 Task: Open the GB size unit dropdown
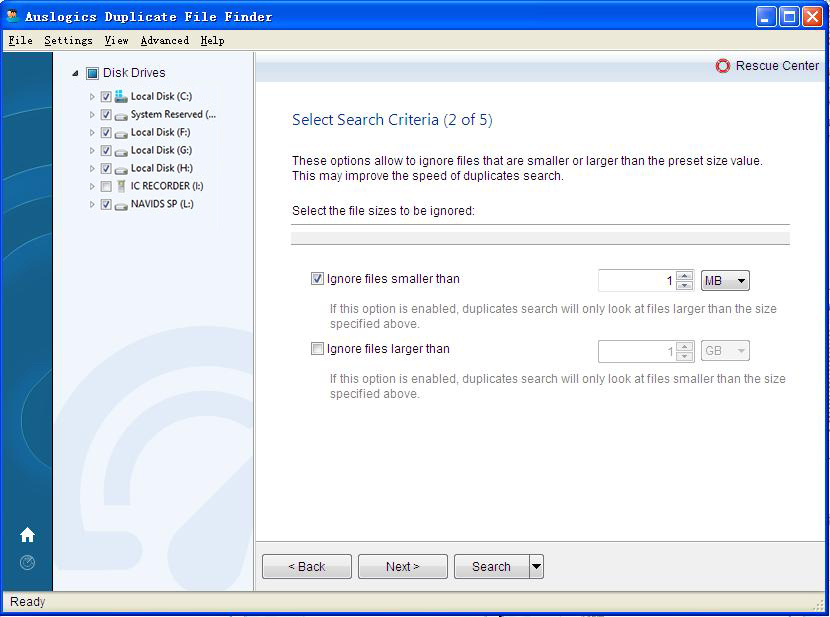pyautogui.click(x=725, y=351)
